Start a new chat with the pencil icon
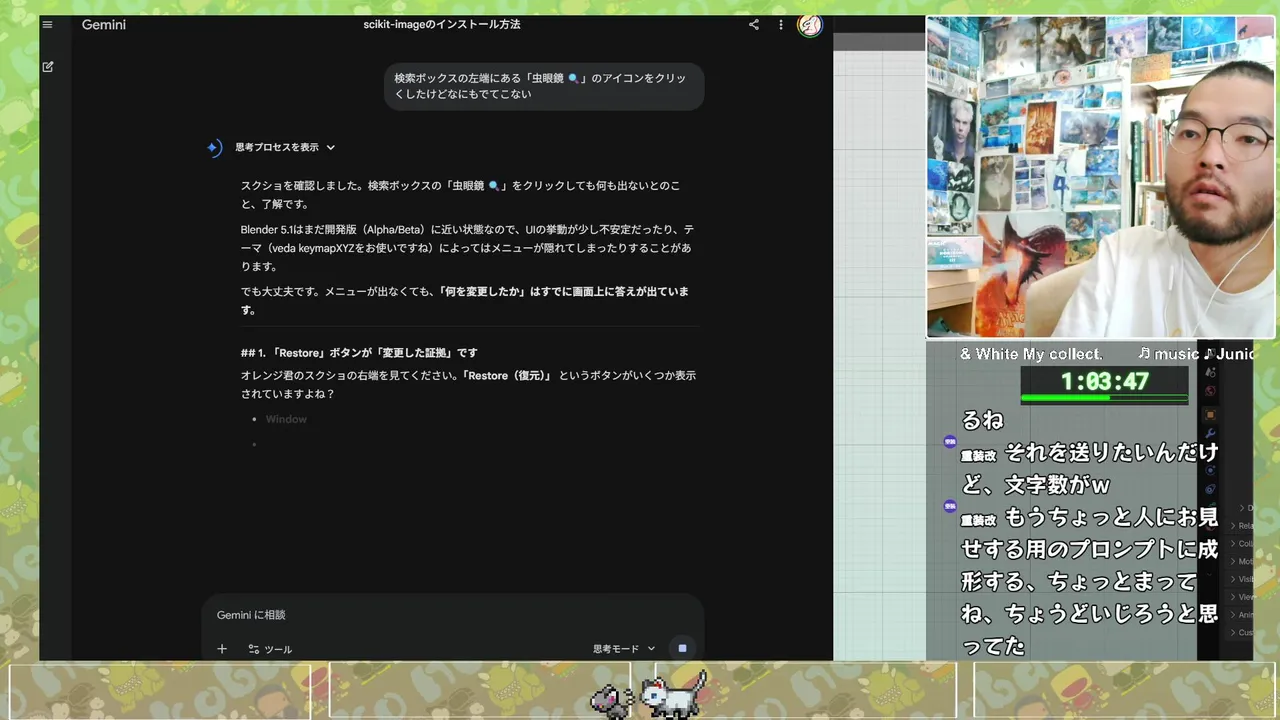This screenshot has height=720, width=1280. coord(48,67)
